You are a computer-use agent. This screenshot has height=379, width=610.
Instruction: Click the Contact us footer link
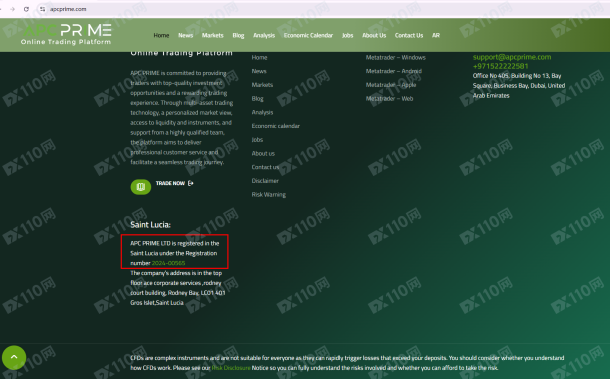265,167
